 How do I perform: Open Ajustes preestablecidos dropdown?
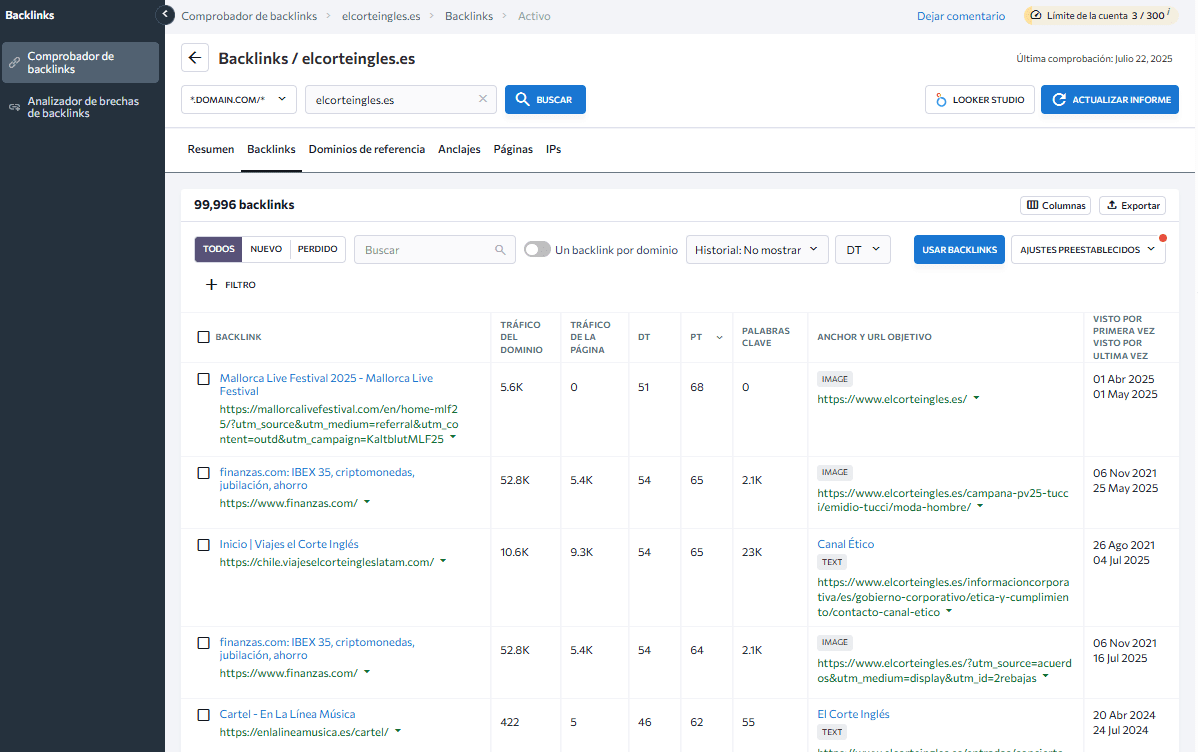pyautogui.click(x=1088, y=250)
